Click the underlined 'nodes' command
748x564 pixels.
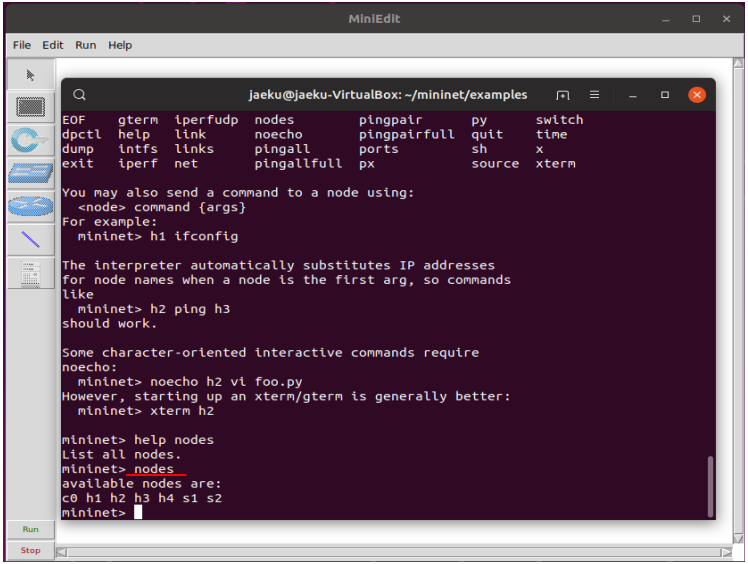(154, 470)
